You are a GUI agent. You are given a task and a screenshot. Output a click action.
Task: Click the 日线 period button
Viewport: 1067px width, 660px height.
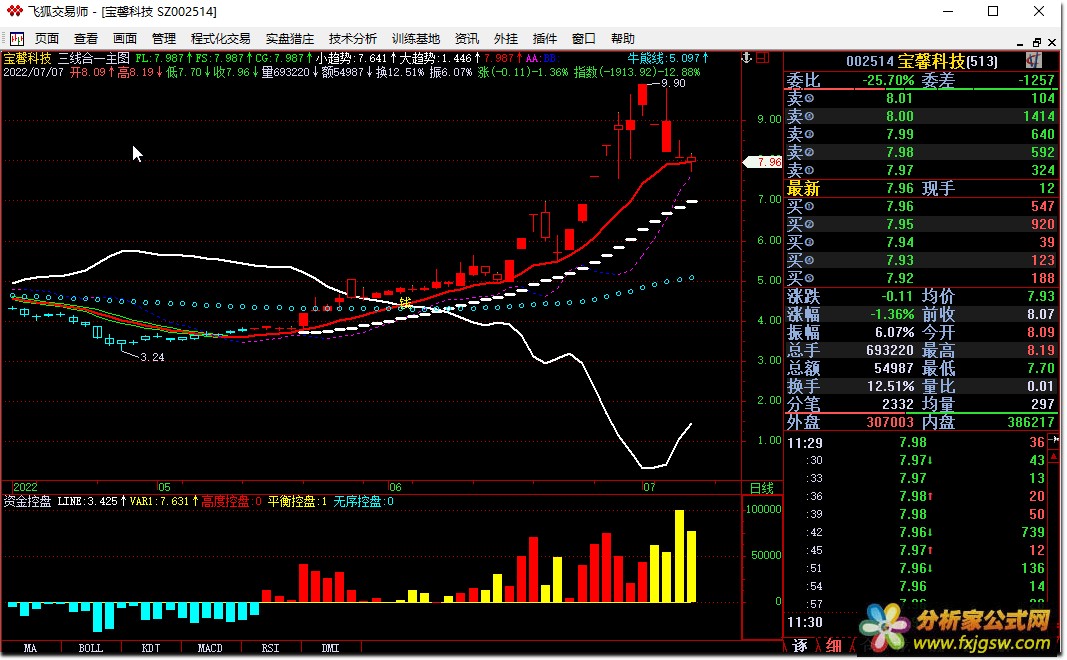(x=761, y=488)
